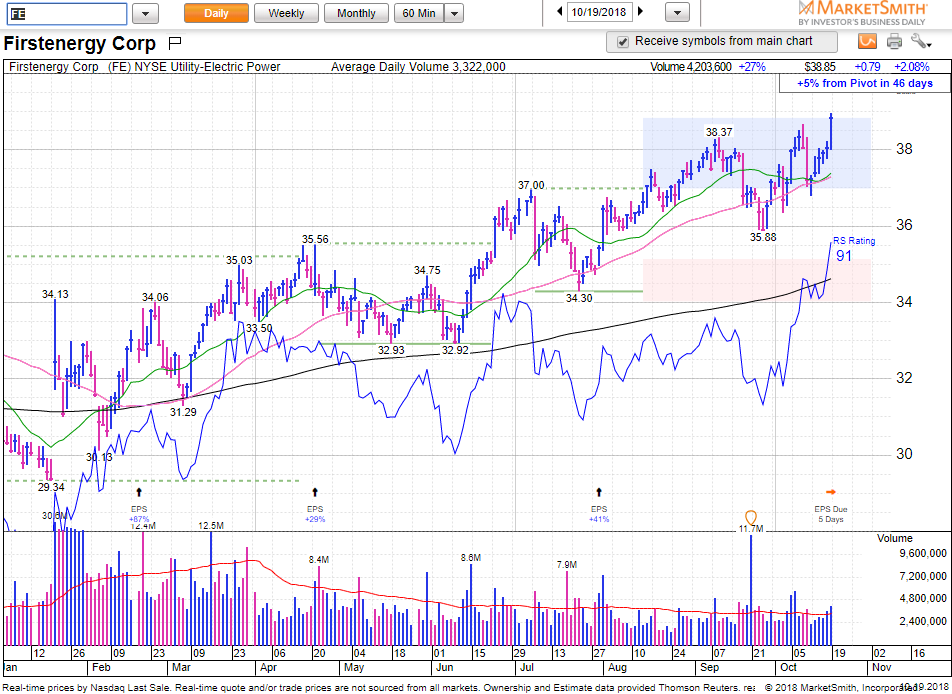
Task: Click the Volume 4,203,600 text
Action: pos(690,67)
